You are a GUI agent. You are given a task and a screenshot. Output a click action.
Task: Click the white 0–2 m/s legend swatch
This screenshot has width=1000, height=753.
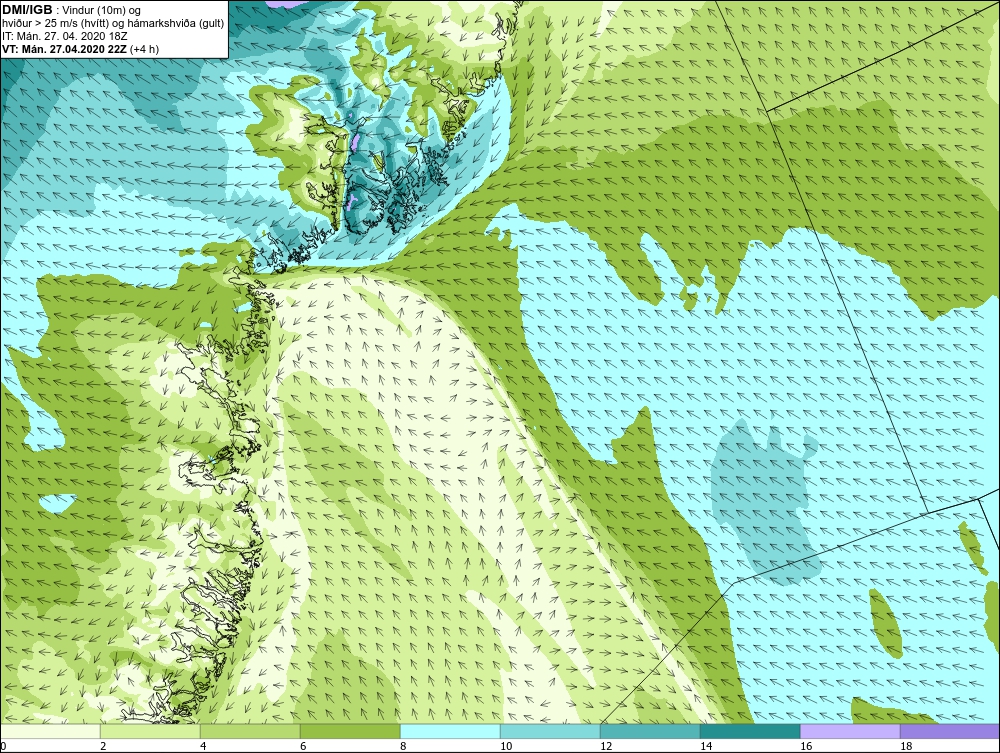click(50, 731)
